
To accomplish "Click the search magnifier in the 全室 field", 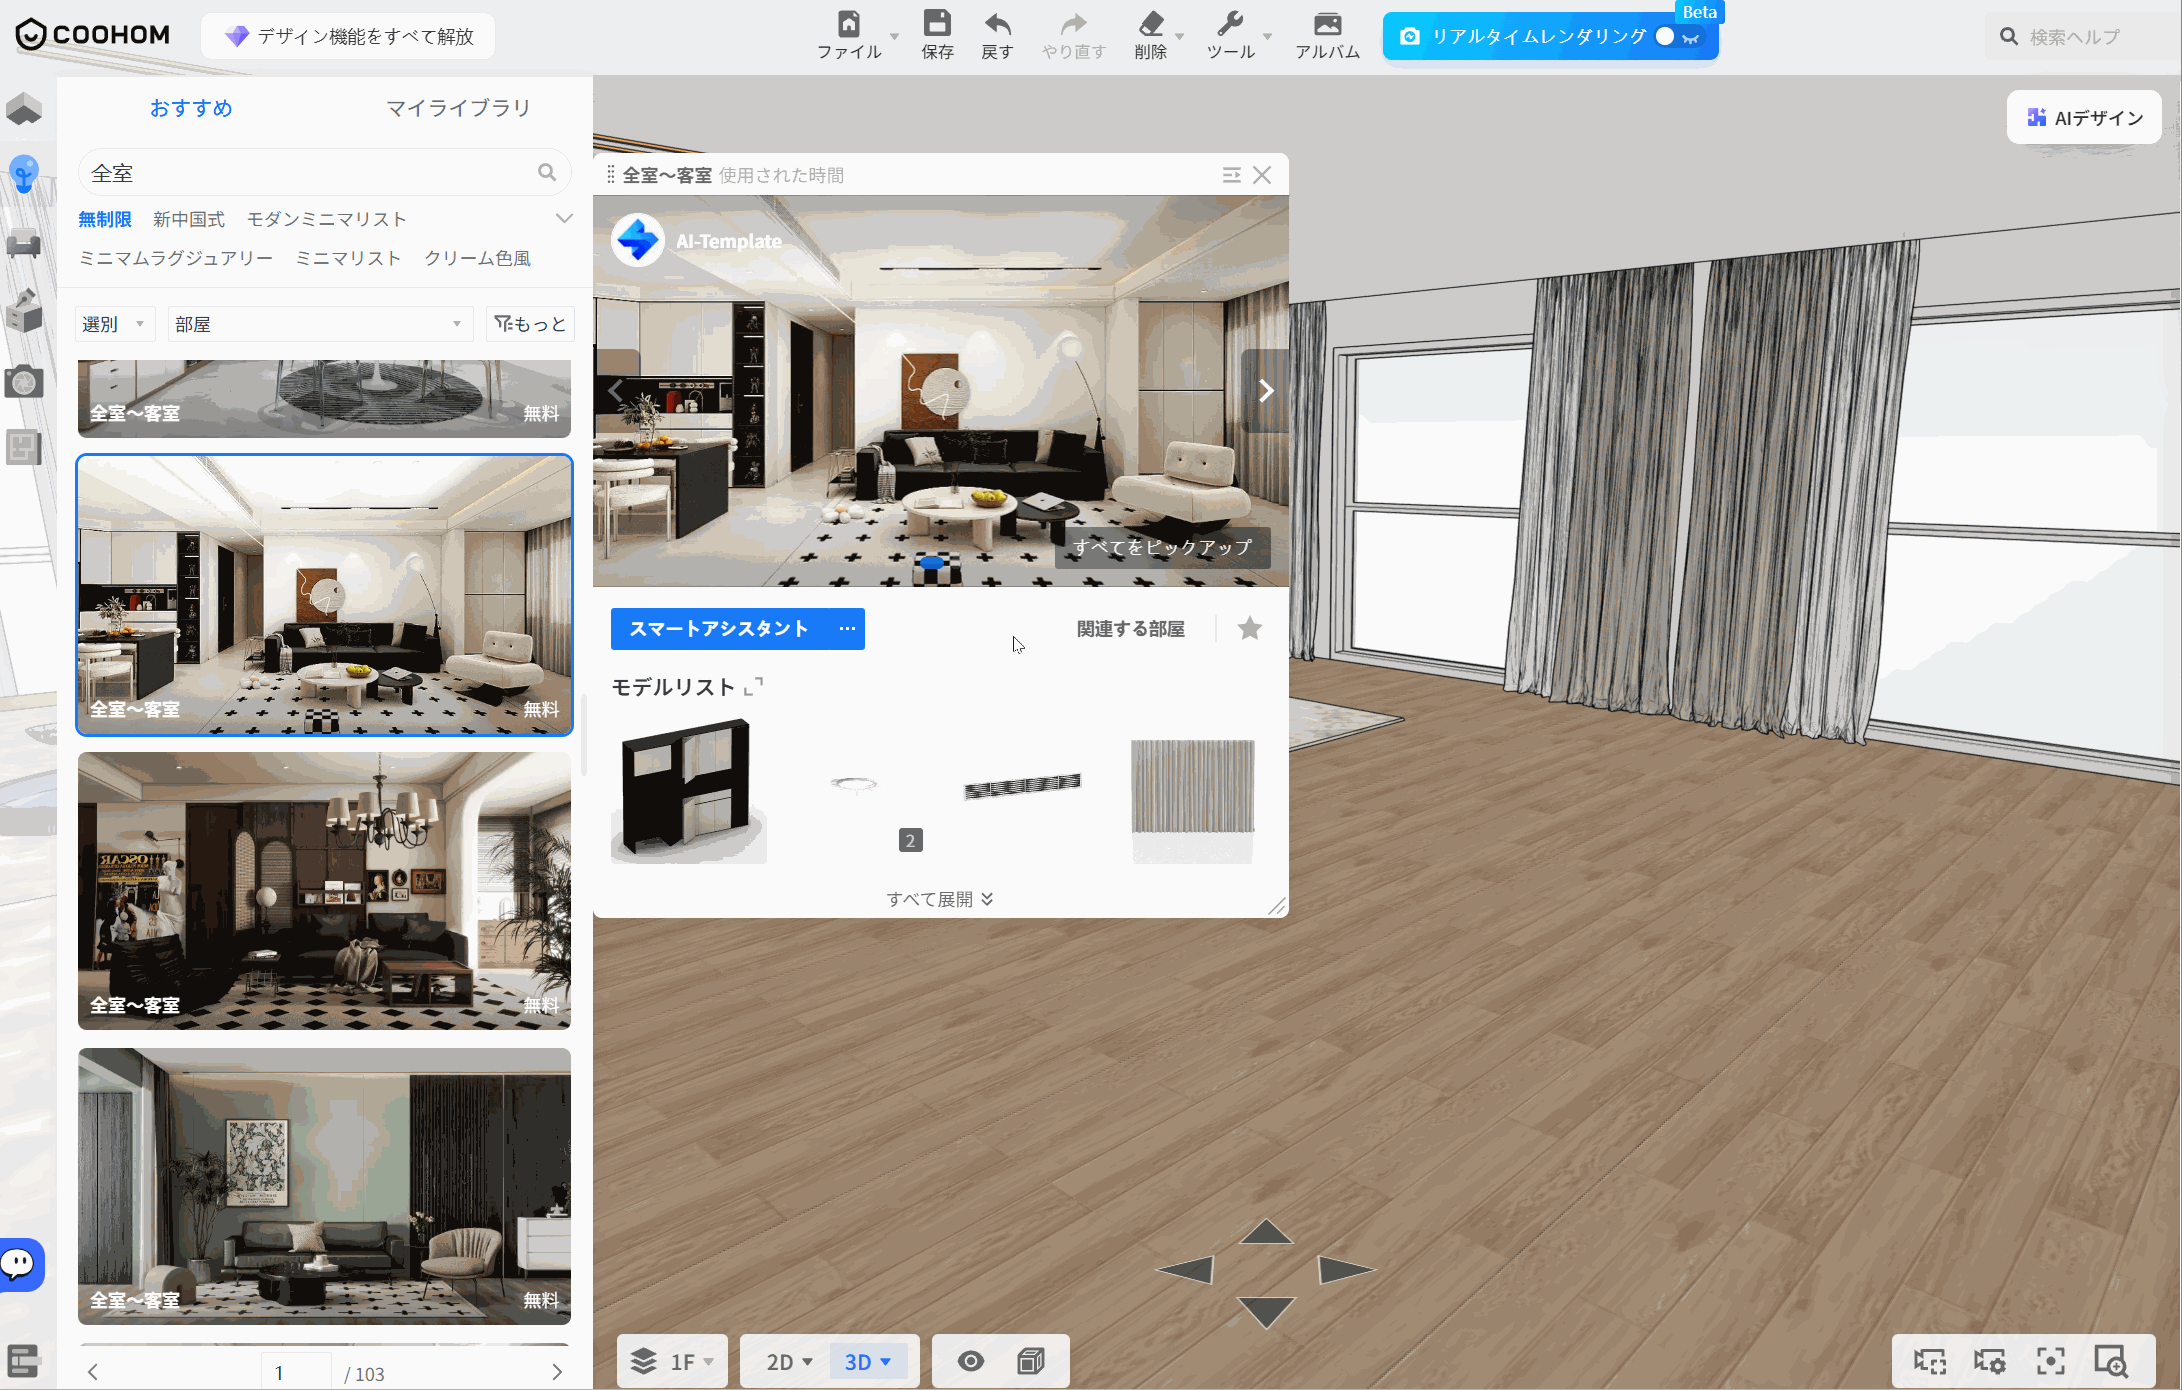I will pyautogui.click(x=547, y=172).
